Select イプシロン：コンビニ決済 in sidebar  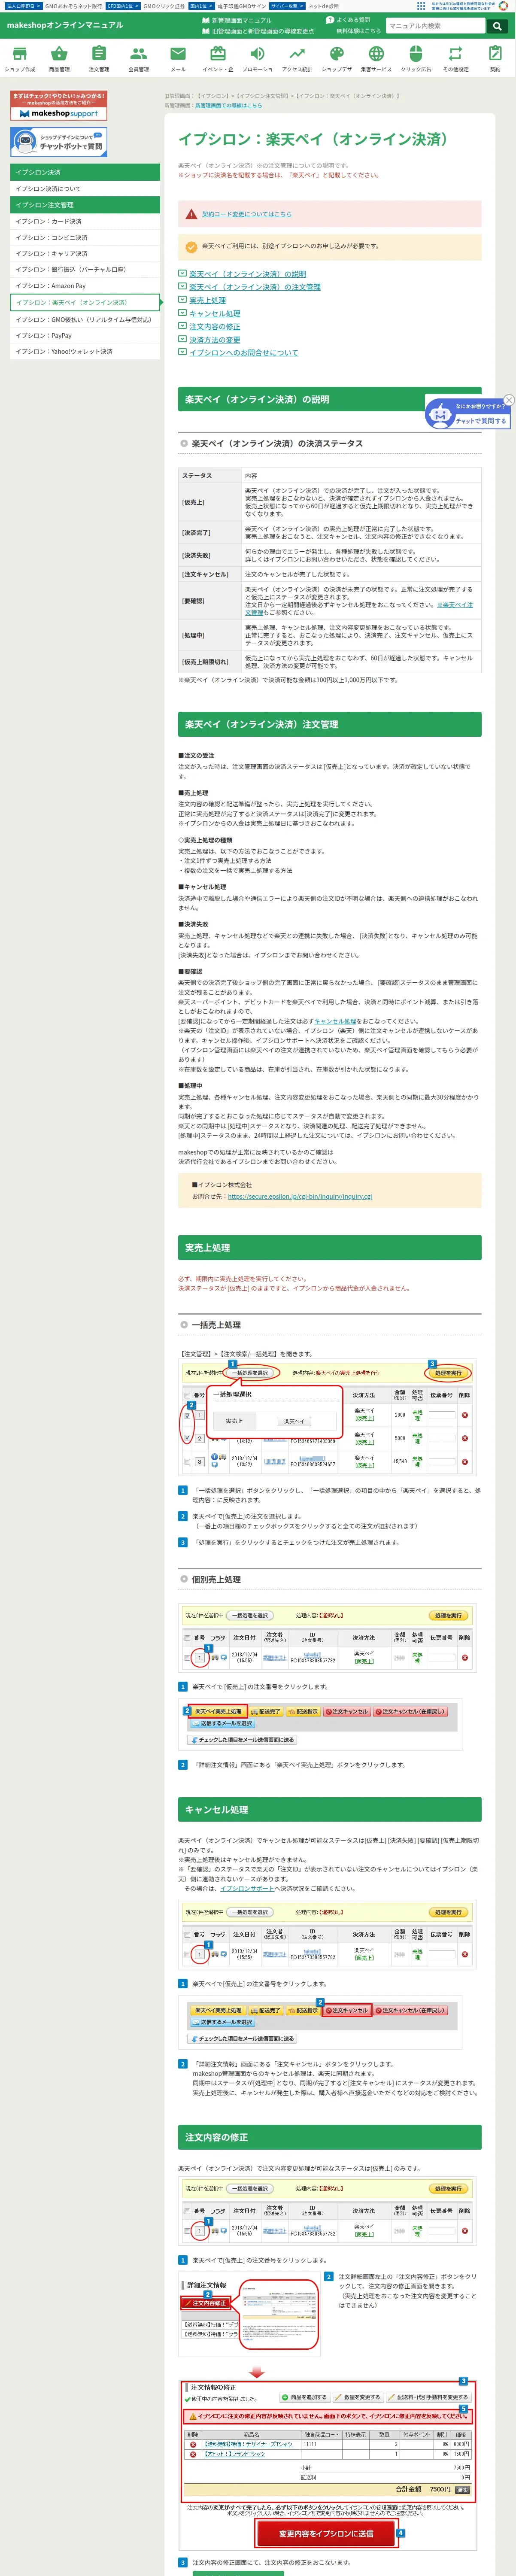pos(85,237)
